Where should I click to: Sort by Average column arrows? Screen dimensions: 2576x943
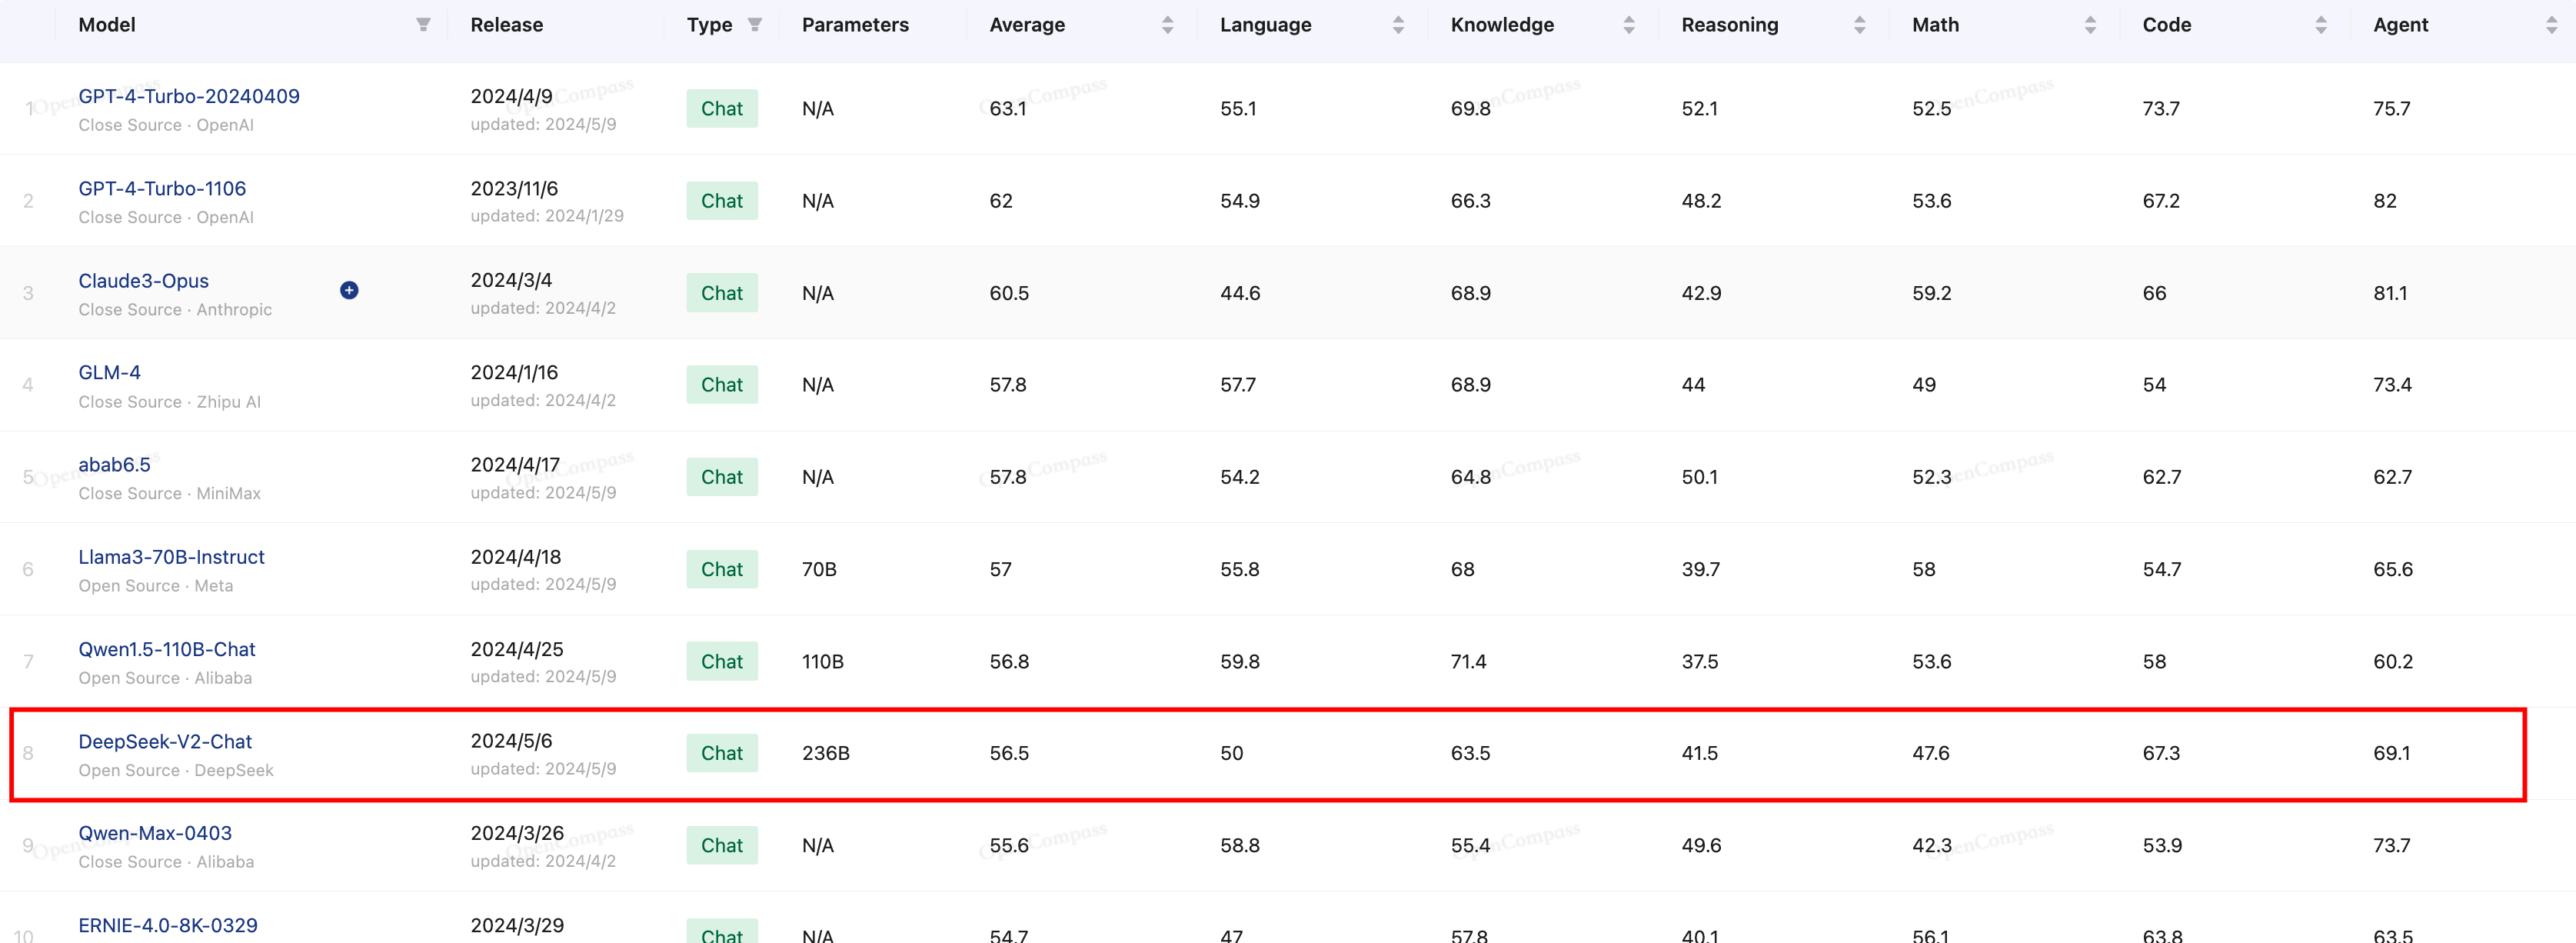click(1167, 25)
